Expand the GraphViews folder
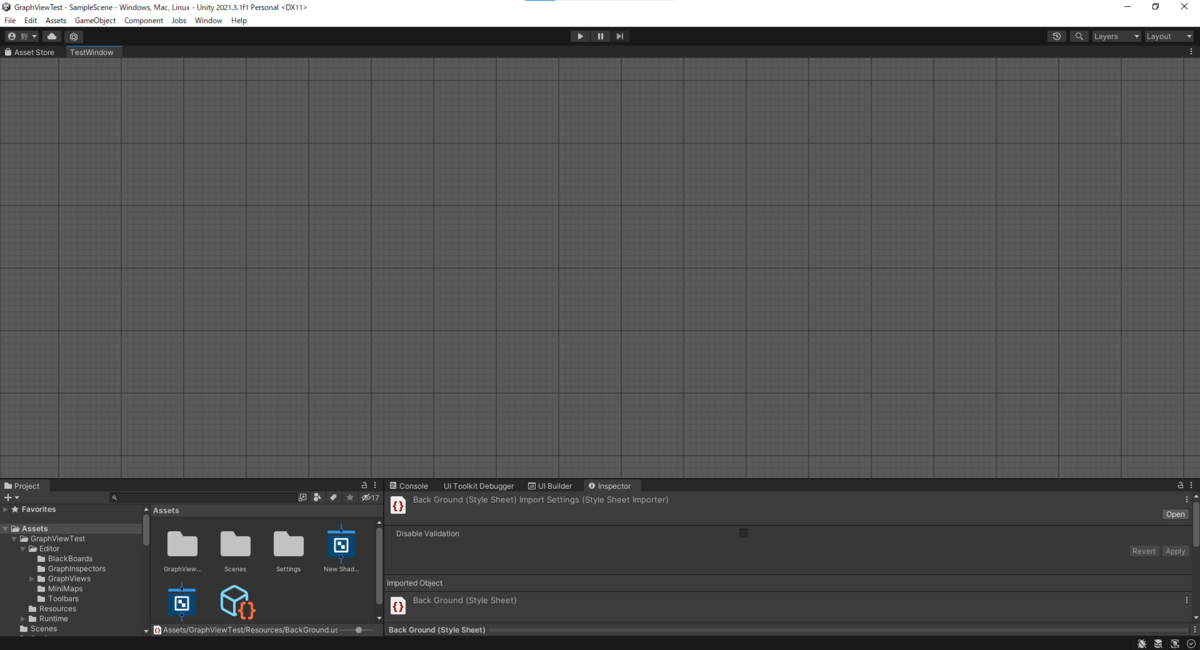The image size is (1200, 650). [x=30, y=578]
